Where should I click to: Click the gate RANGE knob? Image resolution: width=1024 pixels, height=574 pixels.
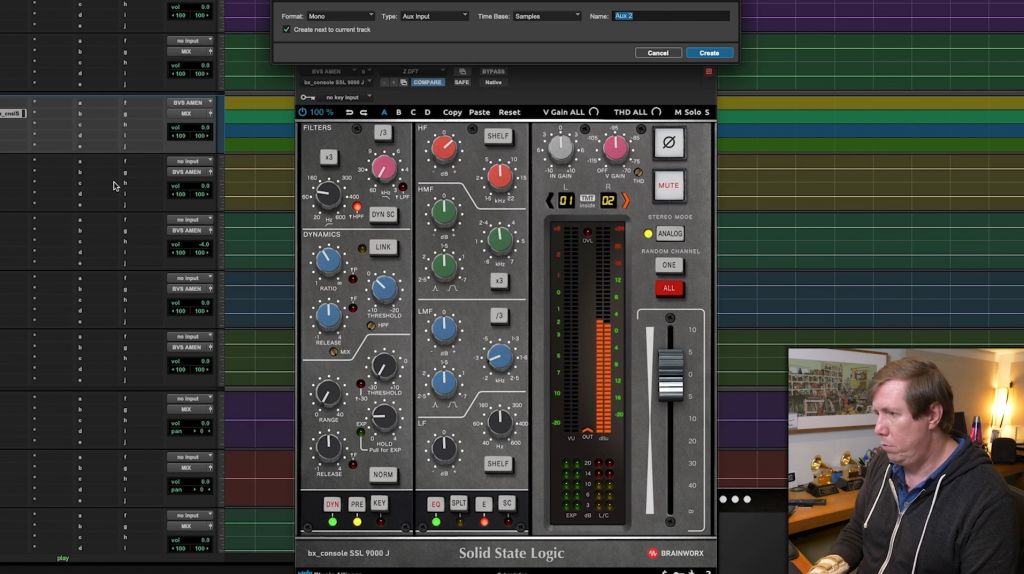[x=328, y=393]
